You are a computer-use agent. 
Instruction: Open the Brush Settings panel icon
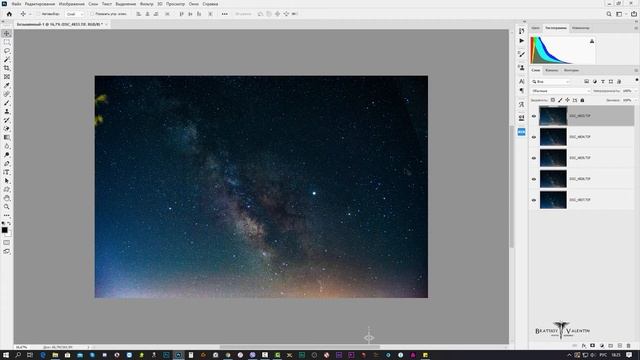[x=521, y=54]
